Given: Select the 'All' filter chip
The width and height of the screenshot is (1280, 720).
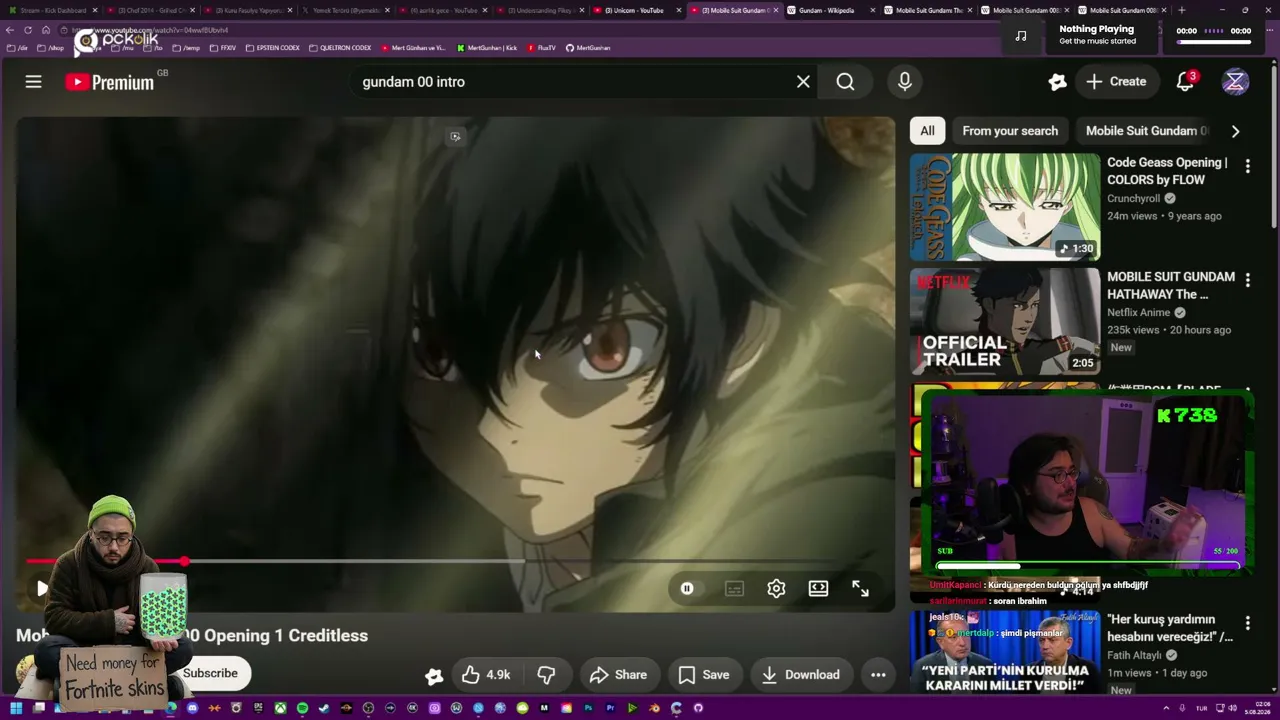Looking at the screenshot, I should [x=927, y=131].
